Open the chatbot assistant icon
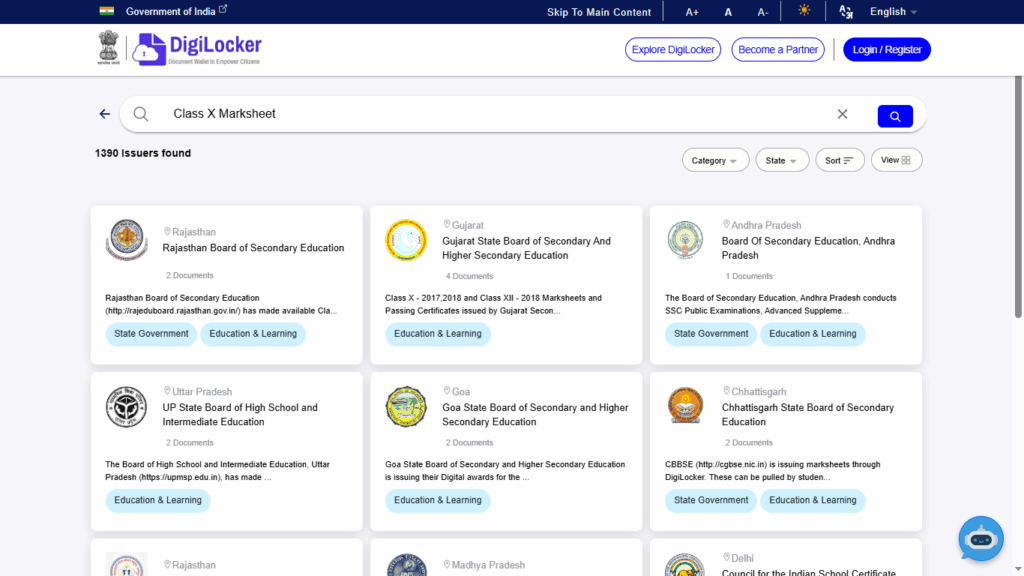 981,539
